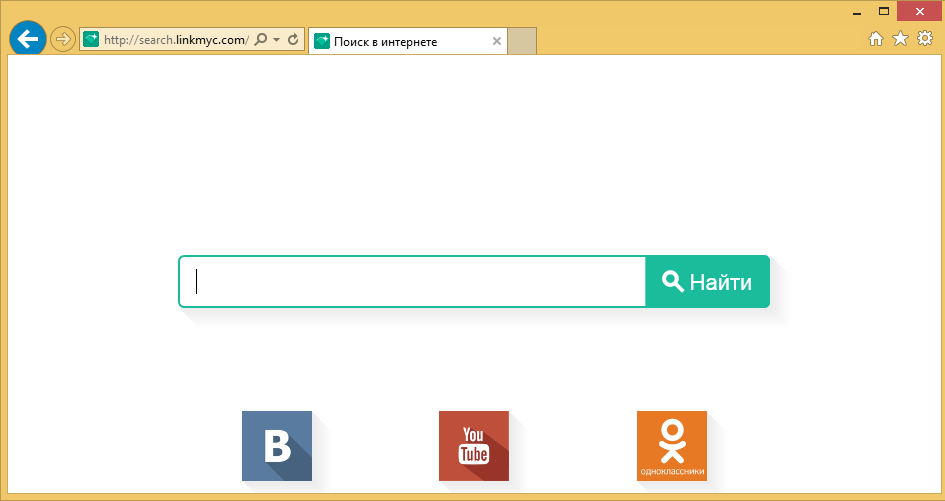Close the 'Поиск в интернете' tab
Image resolution: width=945 pixels, height=501 pixels.
(497, 41)
